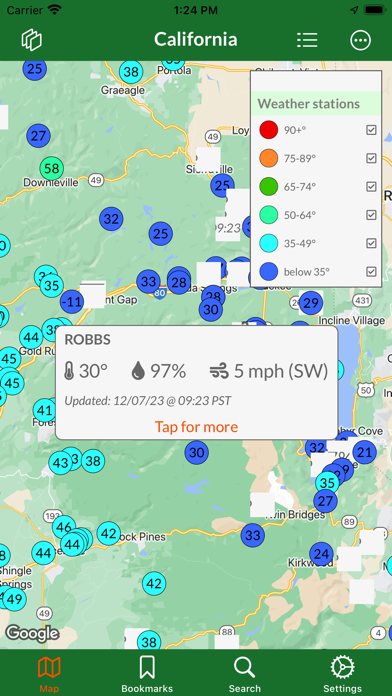Tap the Wi-Fi status icon
The width and height of the screenshot is (392, 696).
(x=55, y=10)
